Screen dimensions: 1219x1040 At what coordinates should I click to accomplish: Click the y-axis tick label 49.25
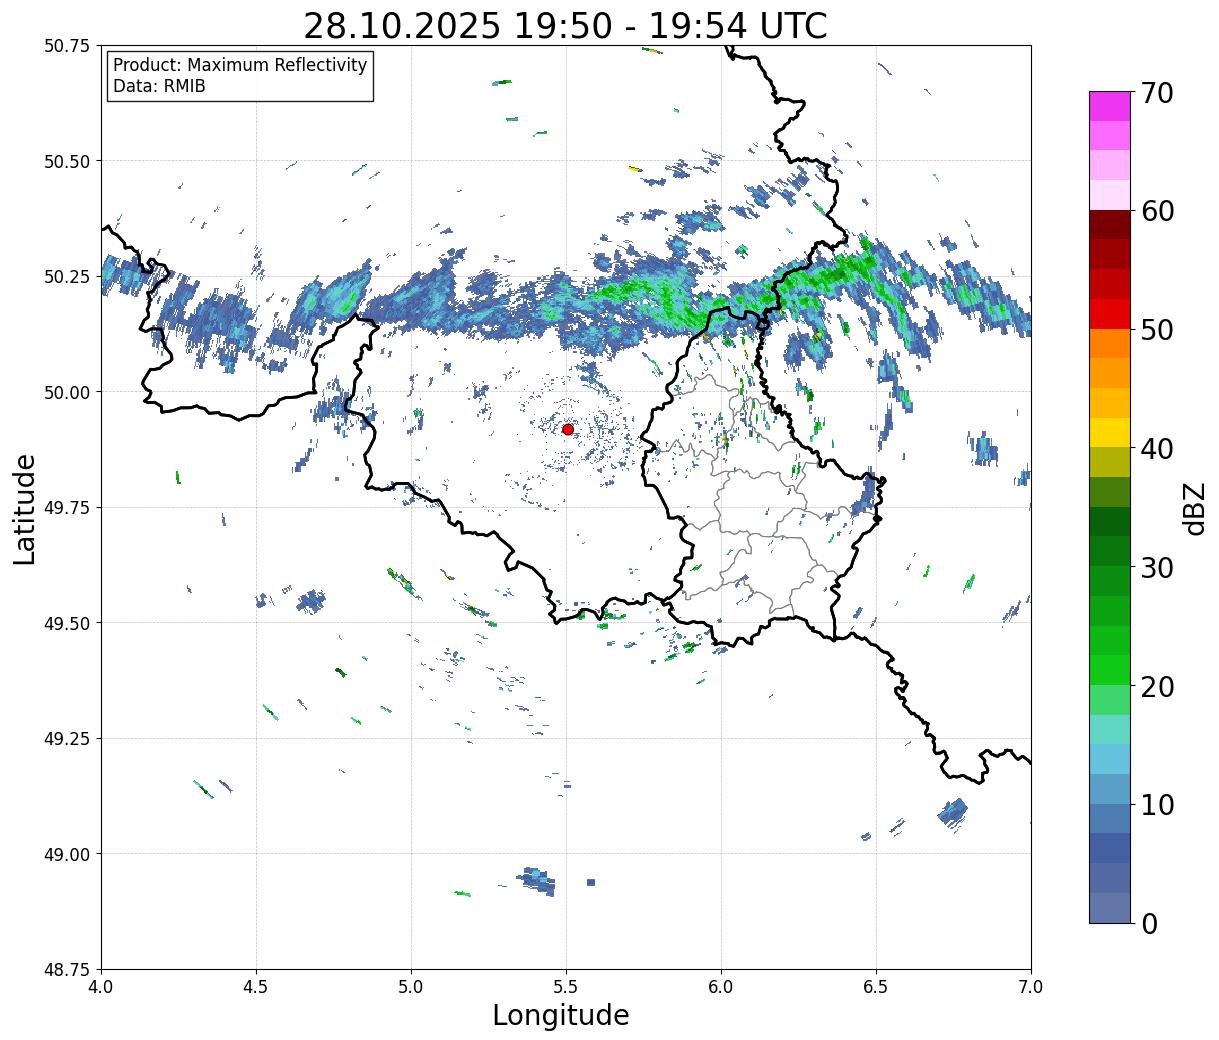67,739
